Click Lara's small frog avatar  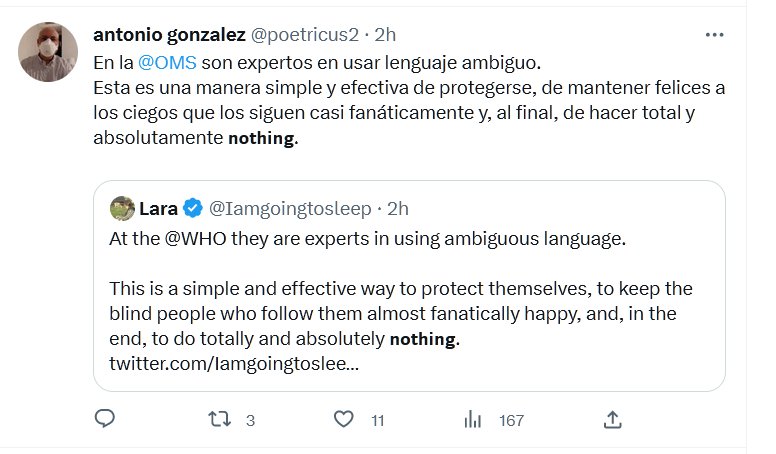click(122, 208)
